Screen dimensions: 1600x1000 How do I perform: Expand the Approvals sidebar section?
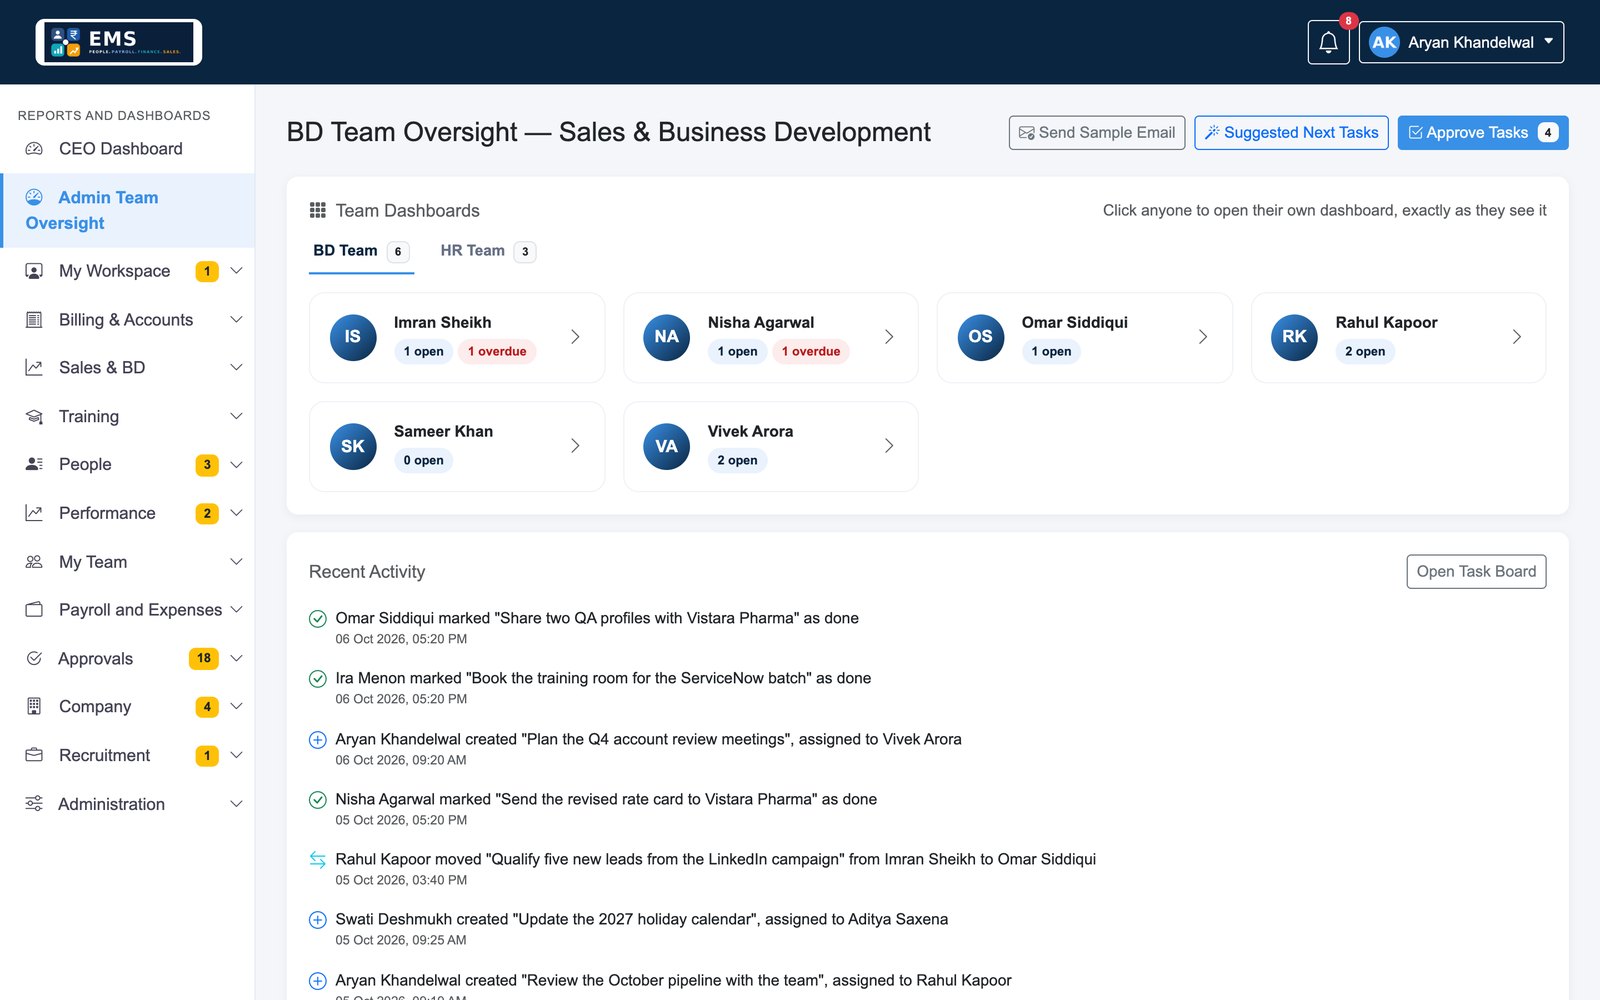(128, 658)
